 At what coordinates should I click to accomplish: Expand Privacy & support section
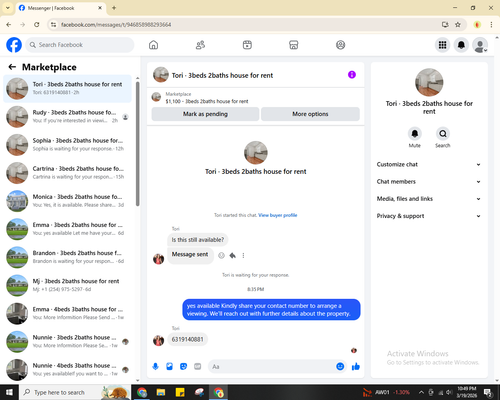pos(429,216)
